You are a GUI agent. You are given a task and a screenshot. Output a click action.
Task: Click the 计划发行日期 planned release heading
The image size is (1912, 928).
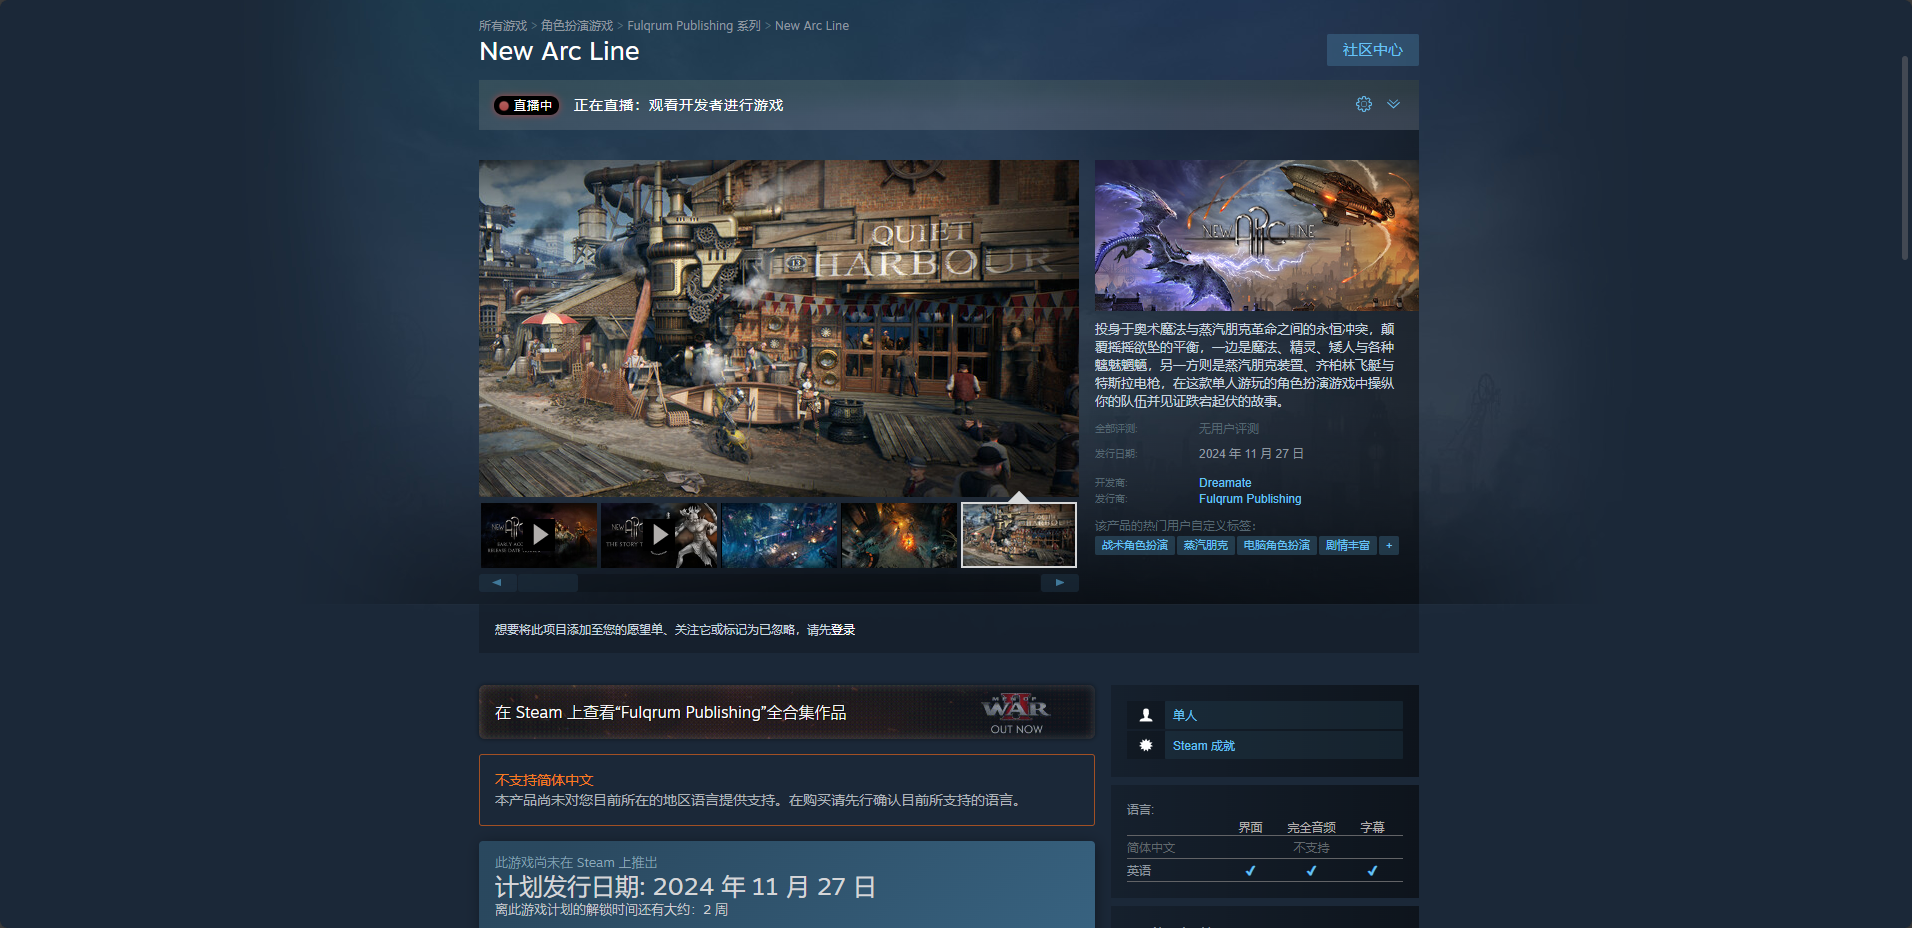pyautogui.click(x=685, y=887)
